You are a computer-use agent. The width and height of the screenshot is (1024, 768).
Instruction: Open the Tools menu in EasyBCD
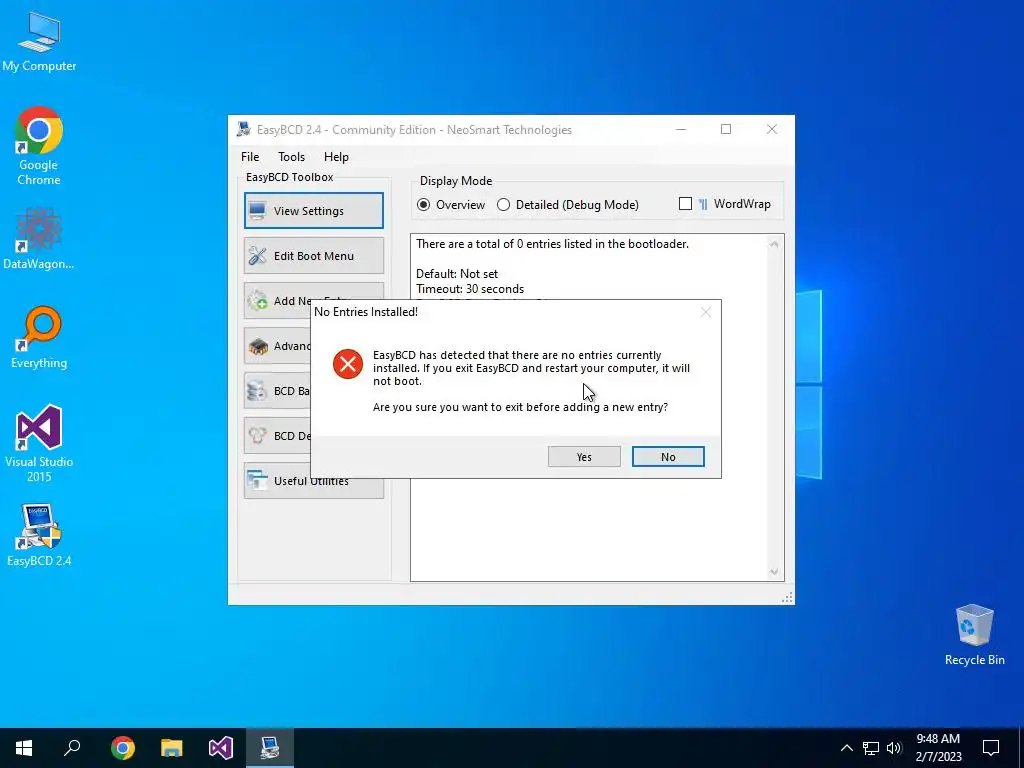click(291, 157)
